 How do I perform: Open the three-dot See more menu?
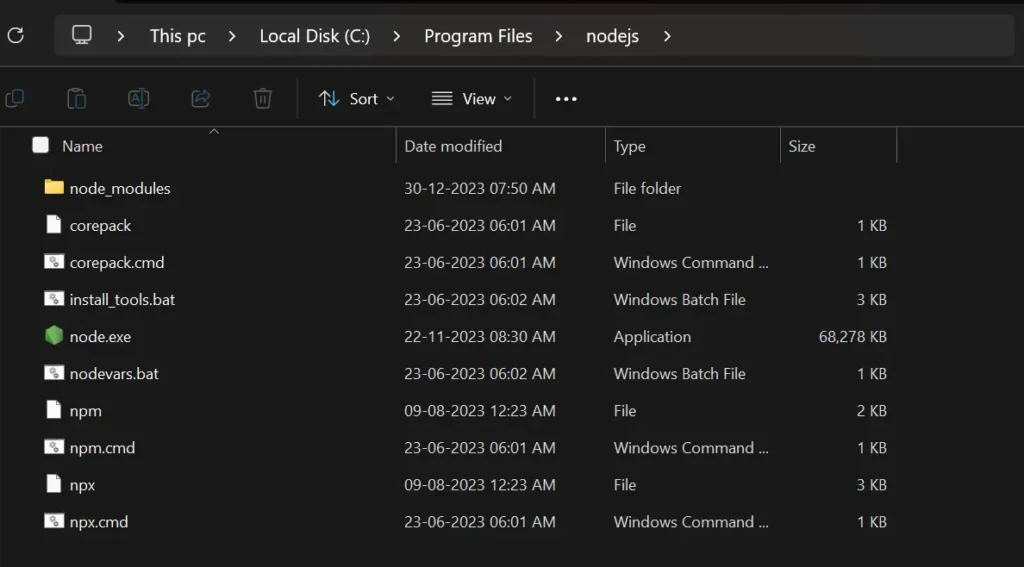(x=566, y=99)
